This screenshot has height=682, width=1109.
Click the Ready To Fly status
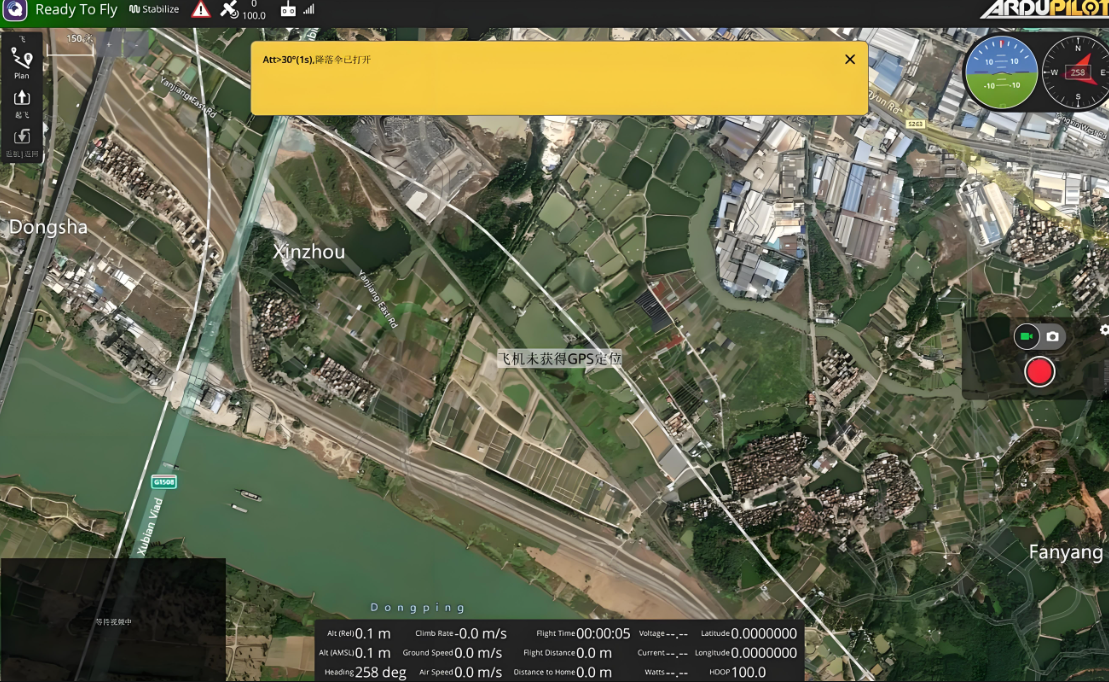point(76,10)
